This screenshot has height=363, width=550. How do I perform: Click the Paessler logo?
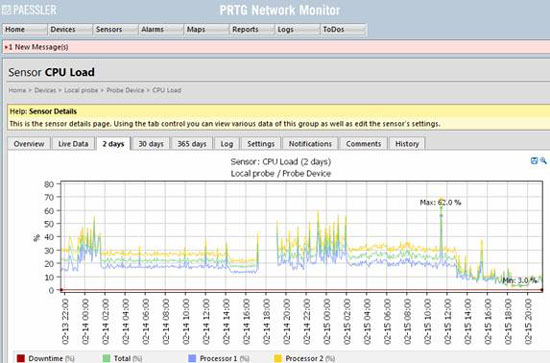click(x=29, y=10)
